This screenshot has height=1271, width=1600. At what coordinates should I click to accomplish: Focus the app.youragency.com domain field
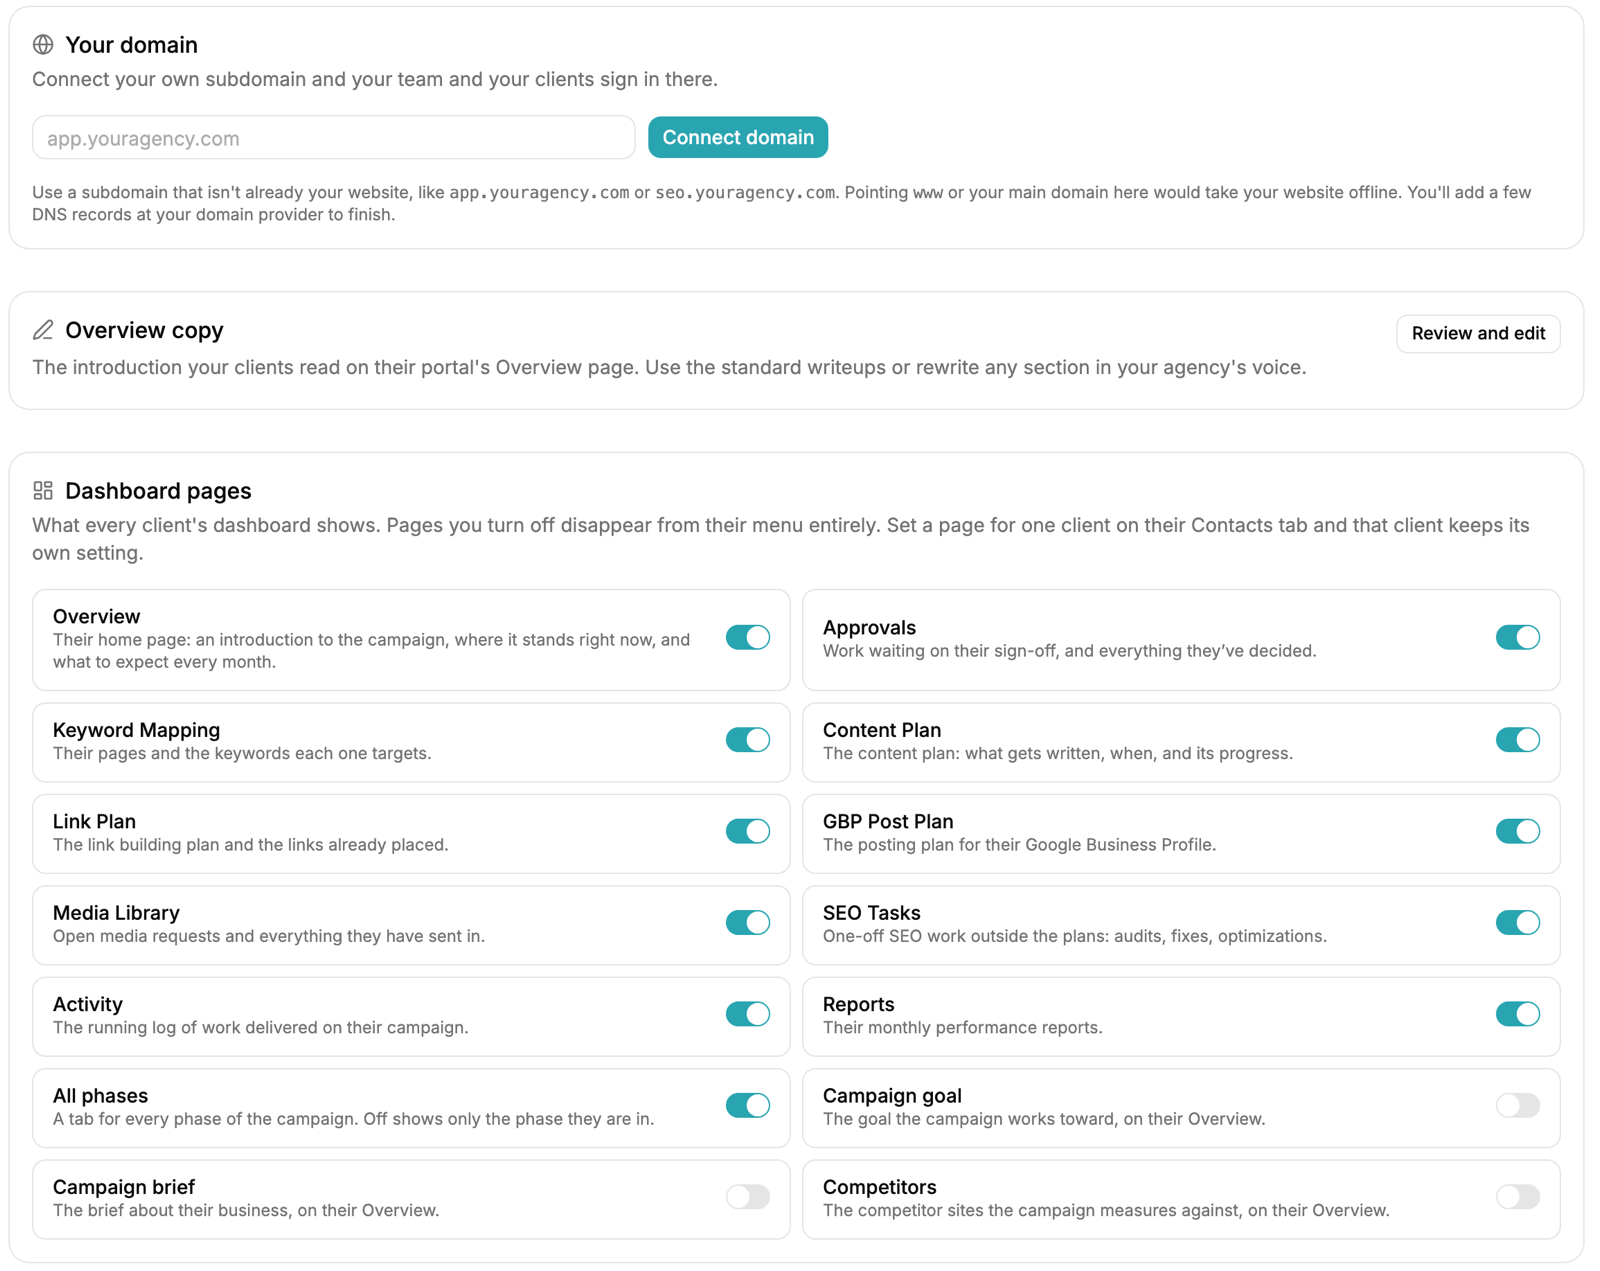[x=334, y=138]
